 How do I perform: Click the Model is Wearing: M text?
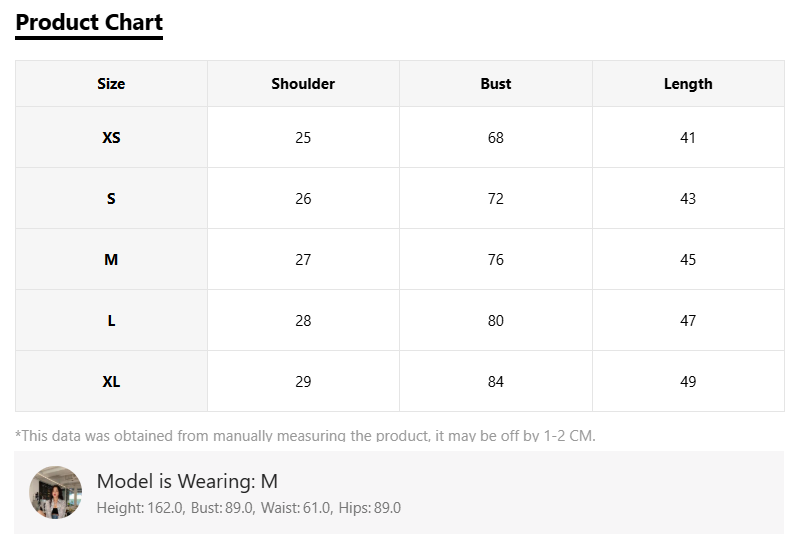pyautogui.click(x=187, y=481)
